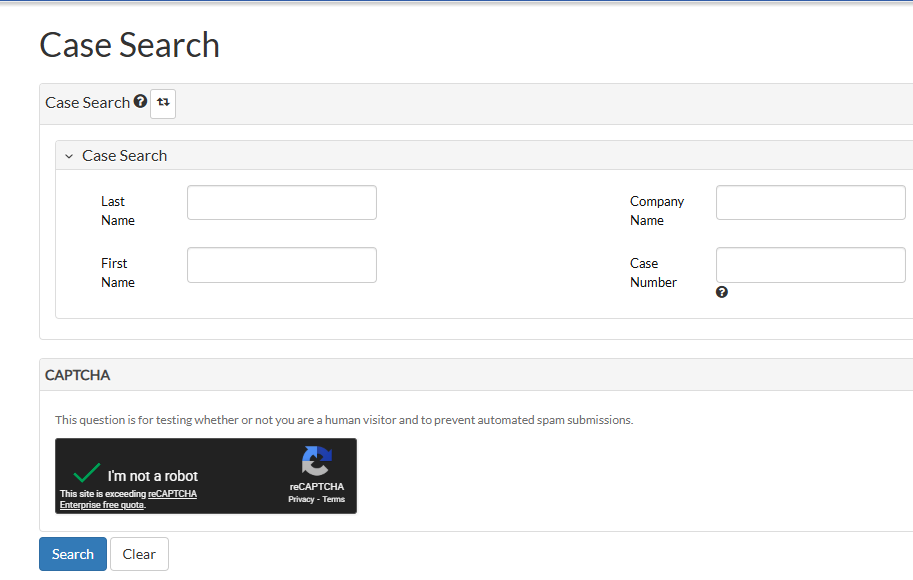The width and height of the screenshot is (913, 580).
Task: Click the help icon beside Case Search title
Action: 140,102
